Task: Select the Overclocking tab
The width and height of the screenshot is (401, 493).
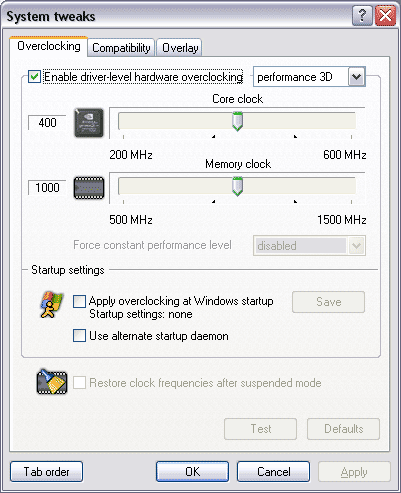Action: click(x=49, y=46)
